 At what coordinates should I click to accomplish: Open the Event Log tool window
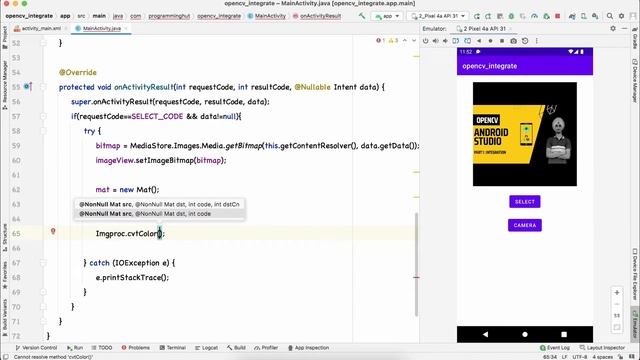tap(555, 348)
